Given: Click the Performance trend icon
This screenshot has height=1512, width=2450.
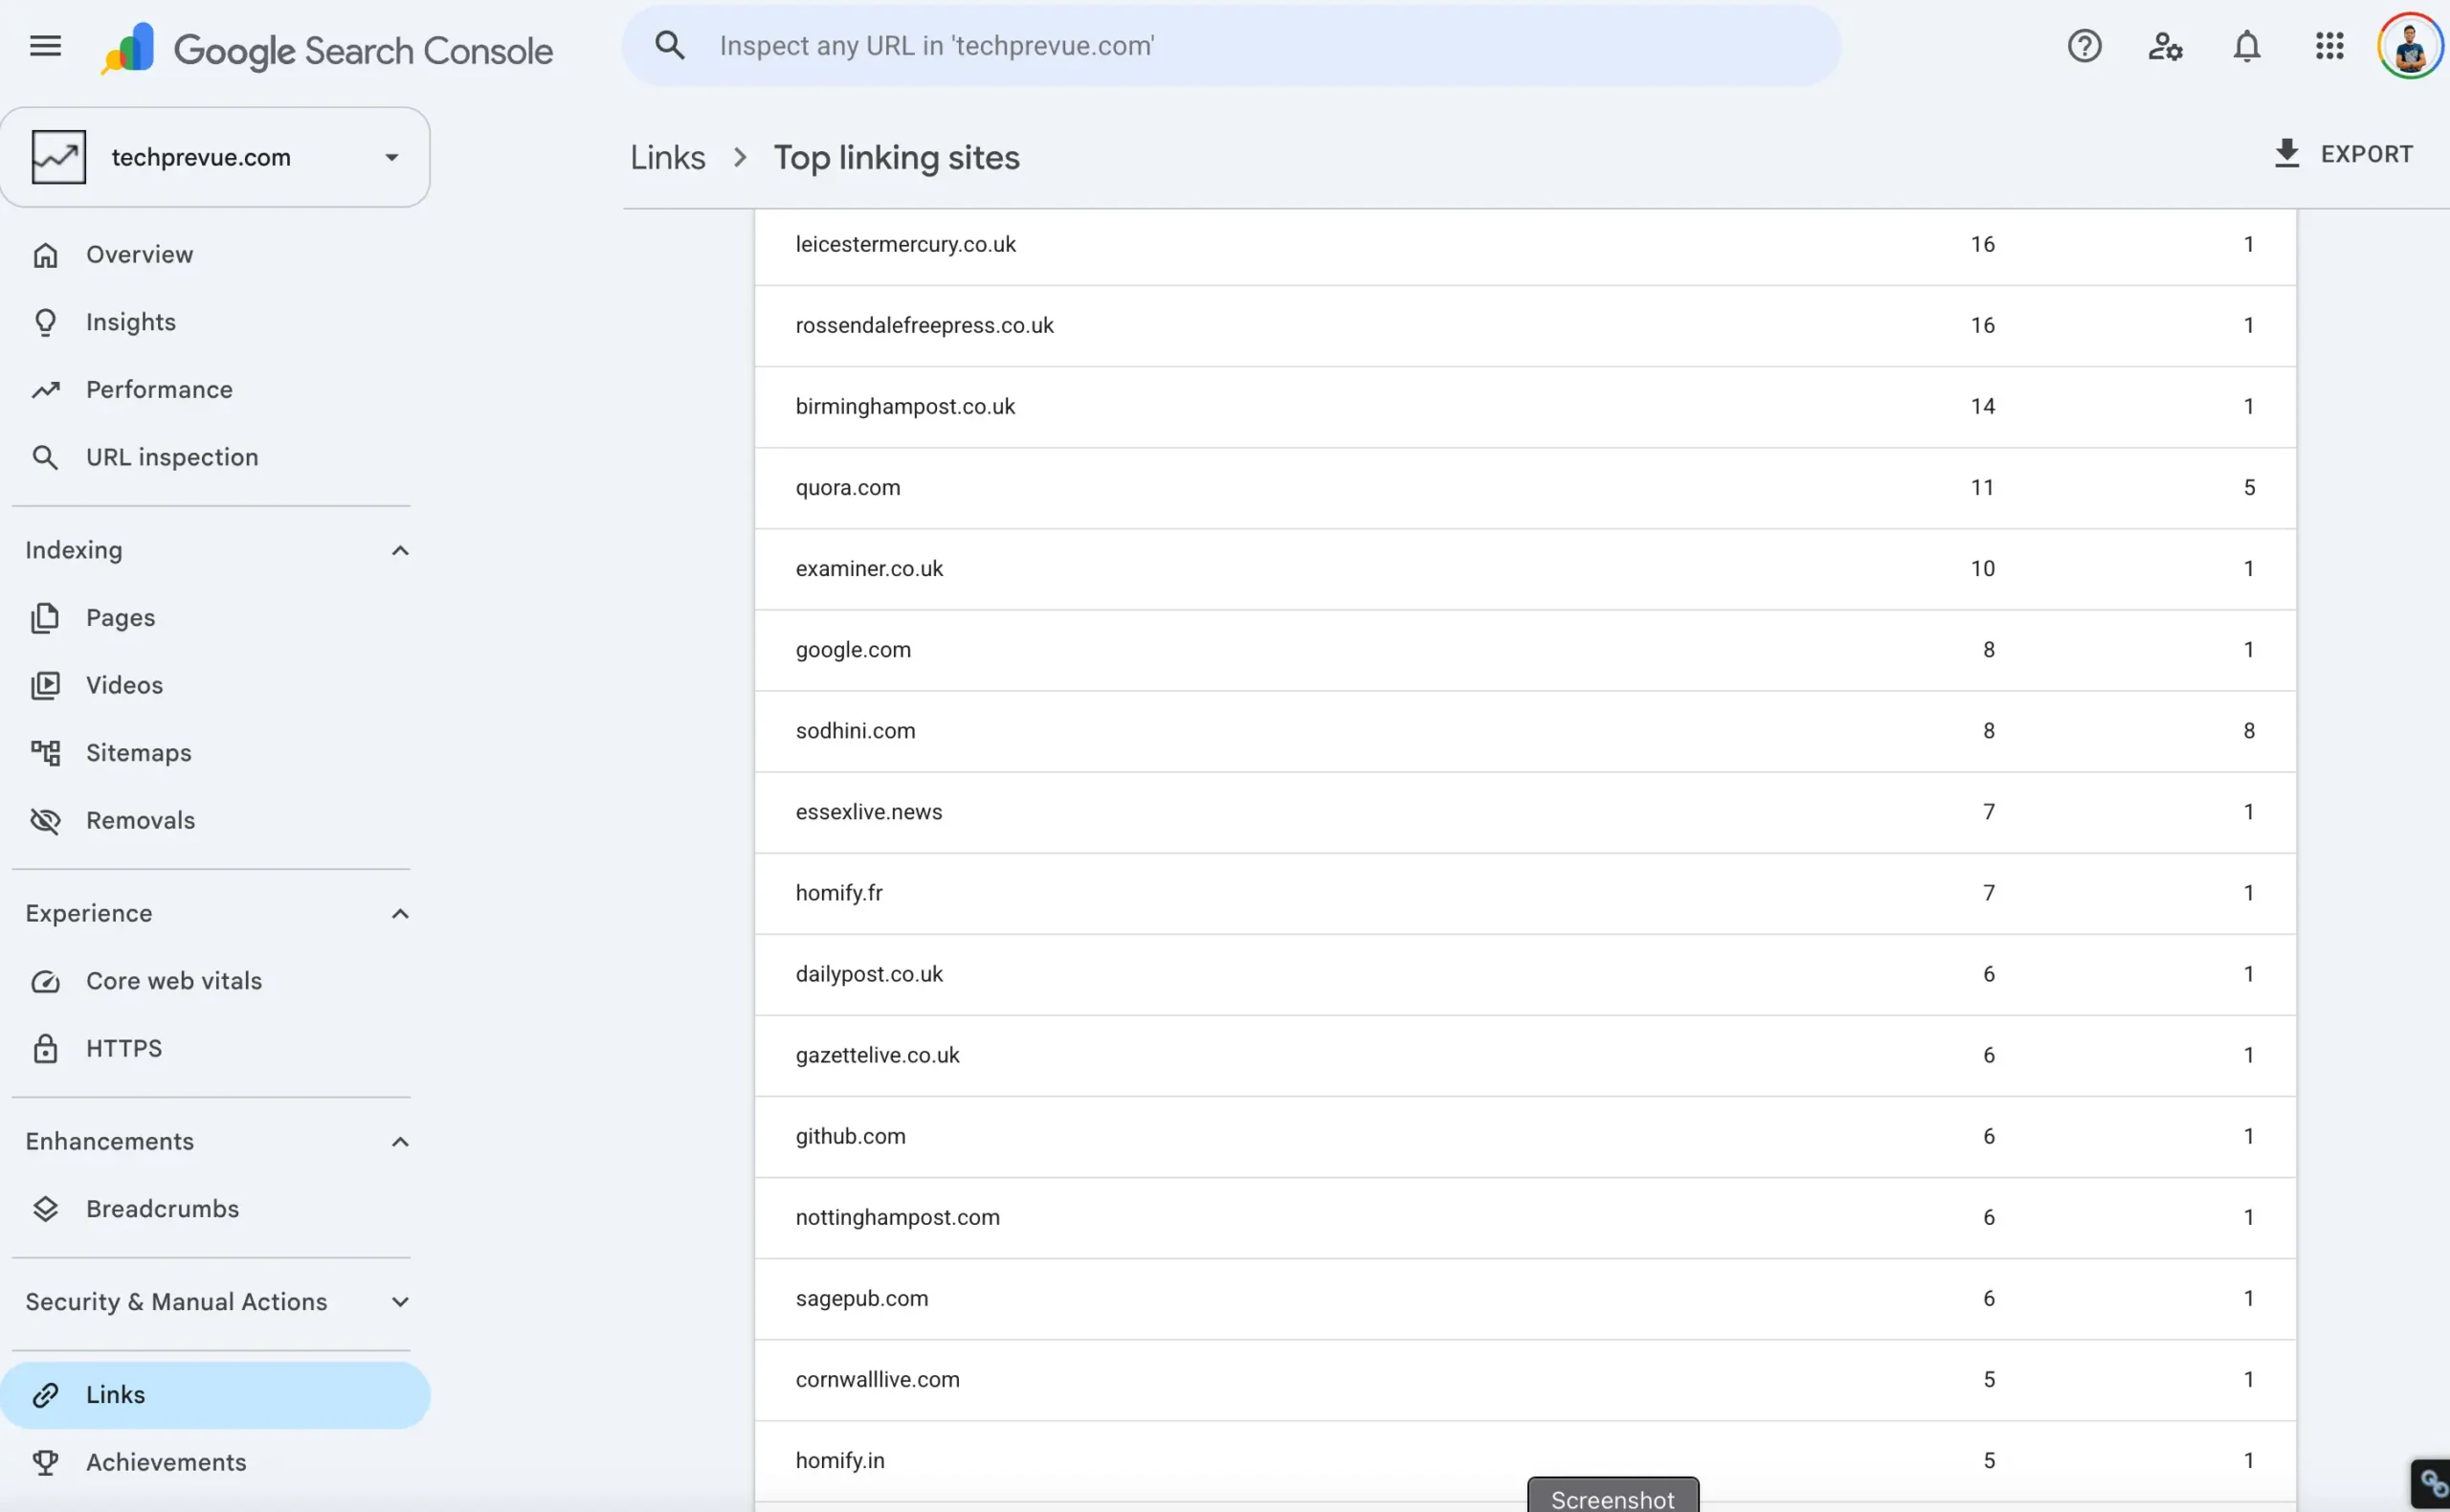Looking at the screenshot, I should [x=45, y=390].
